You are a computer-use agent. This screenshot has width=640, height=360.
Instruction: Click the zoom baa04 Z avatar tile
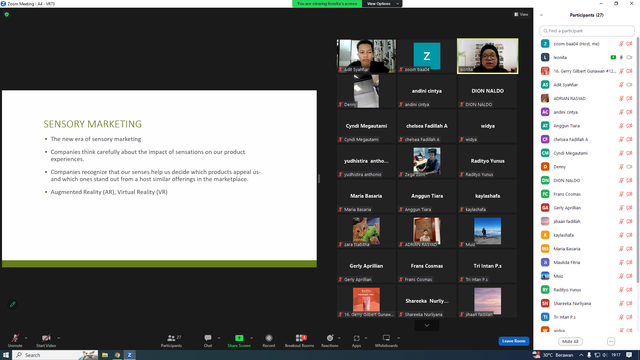pos(427,56)
